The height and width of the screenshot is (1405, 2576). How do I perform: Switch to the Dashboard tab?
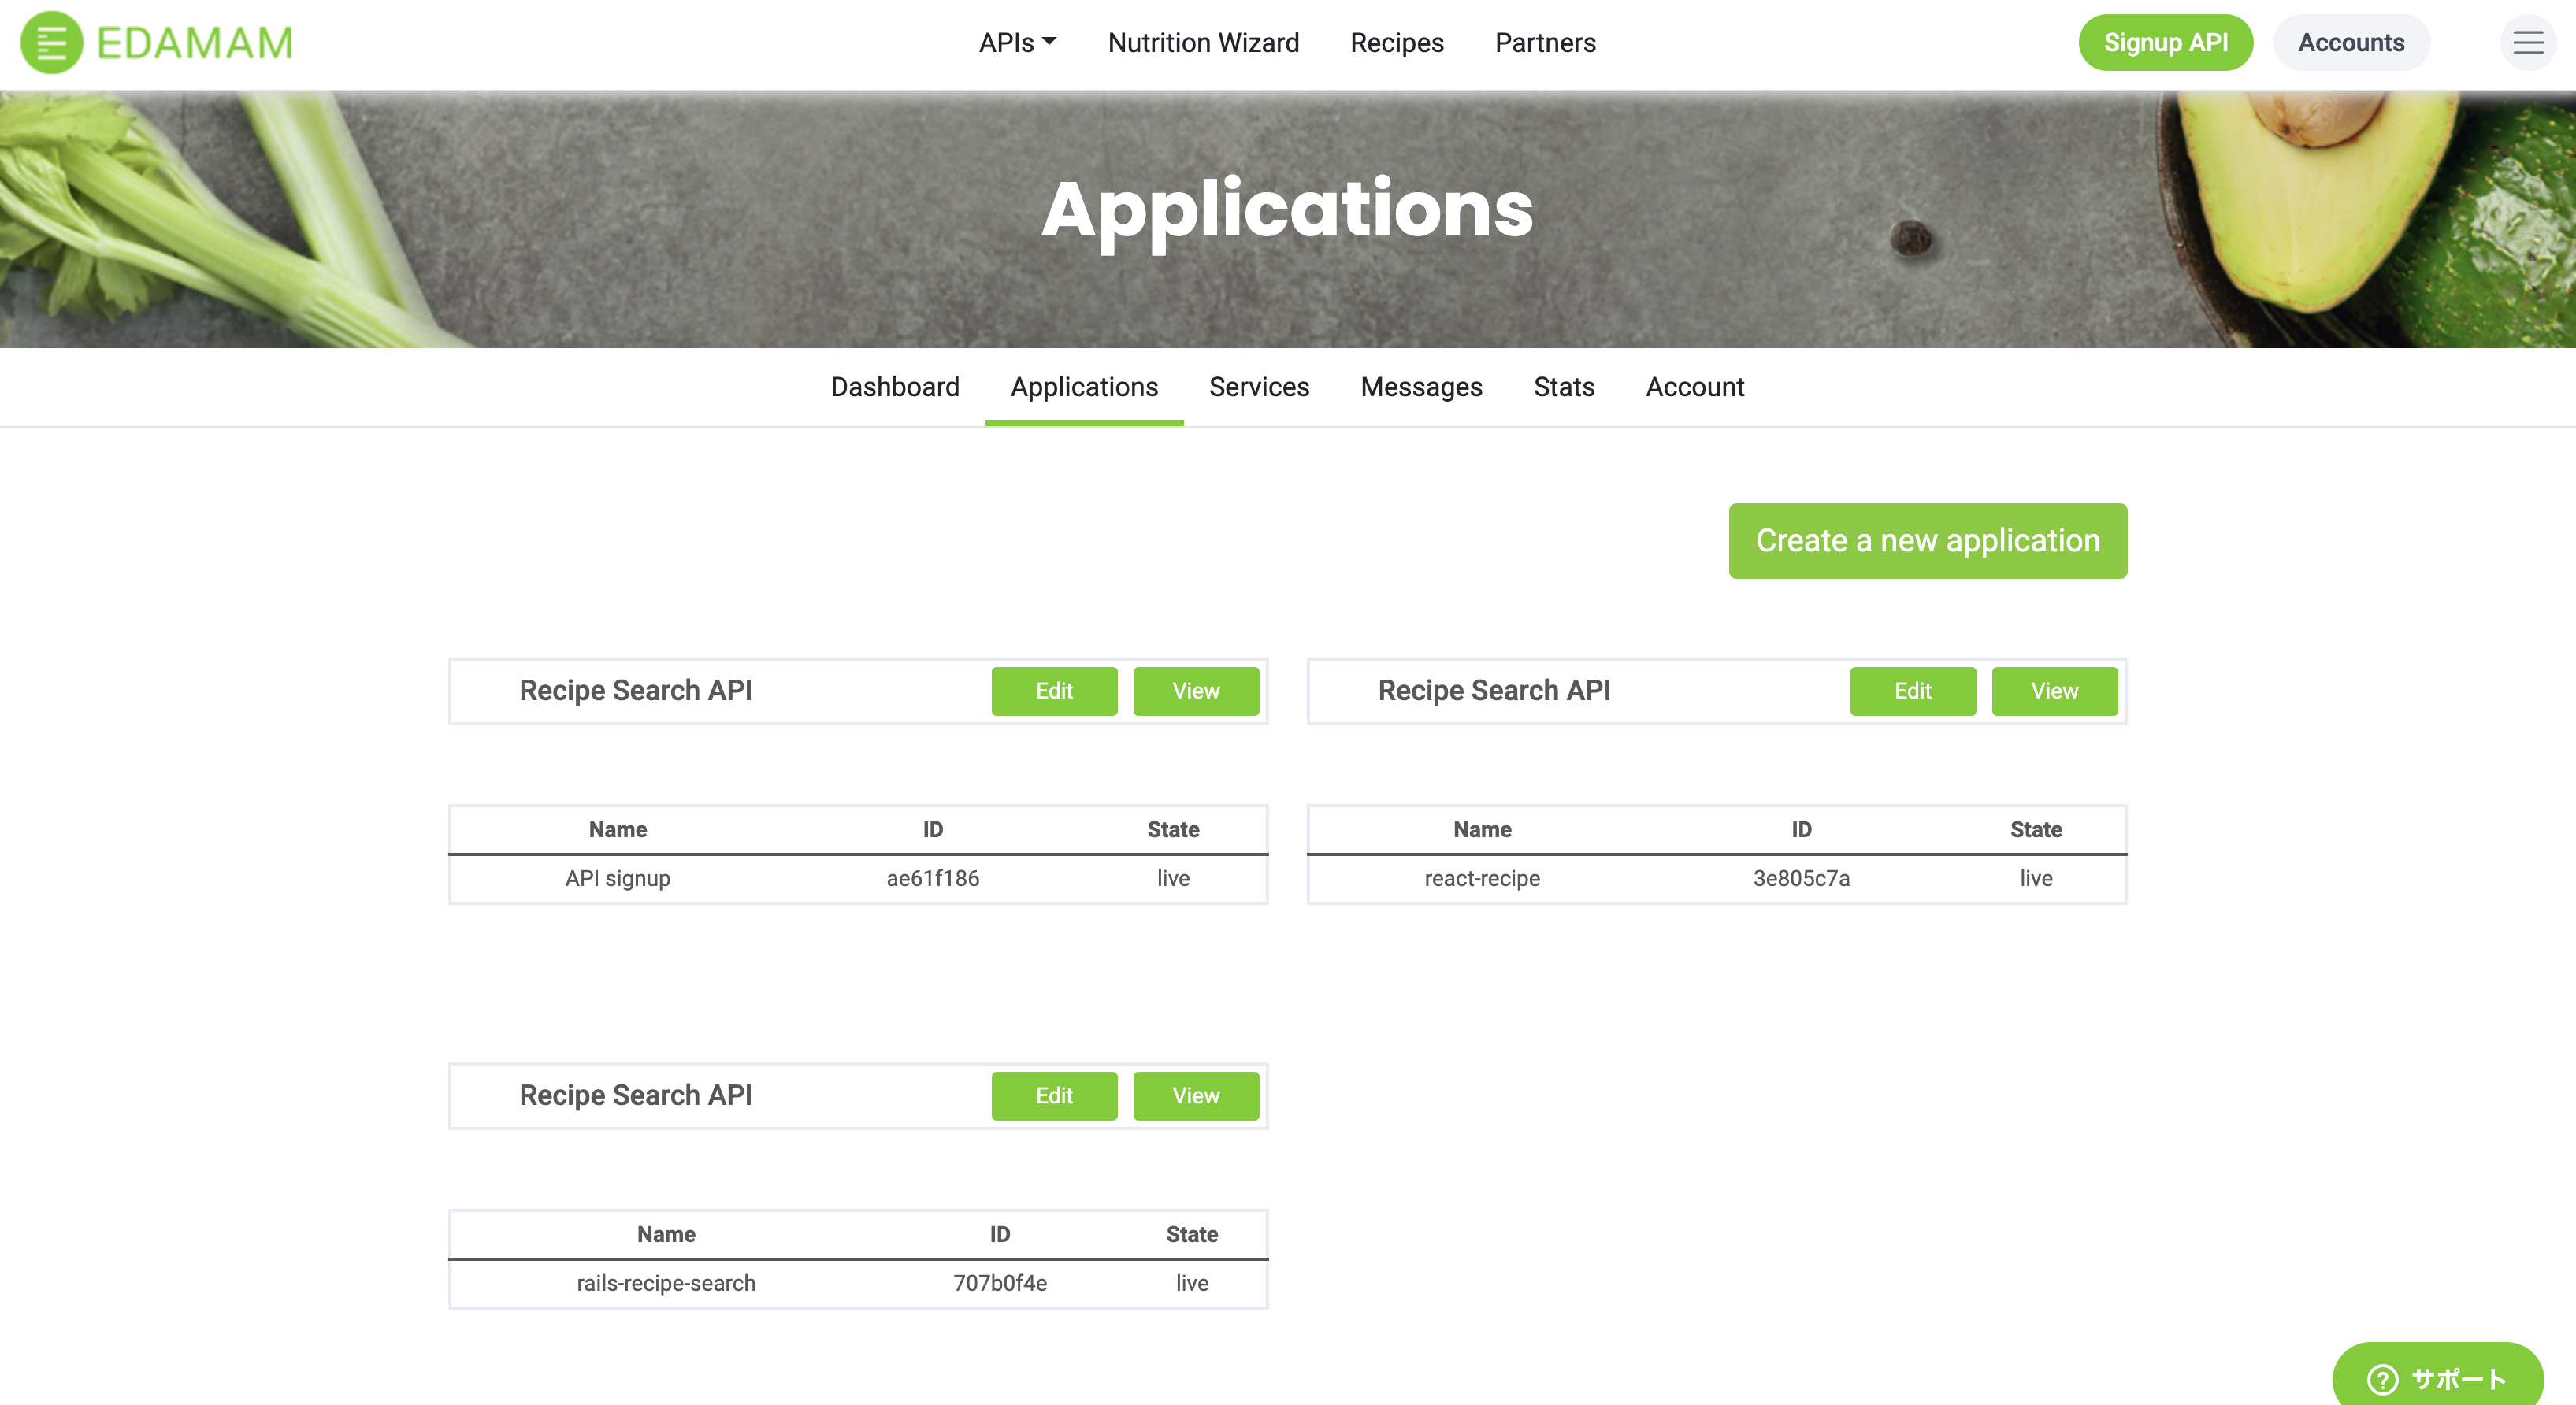[894, 387]
